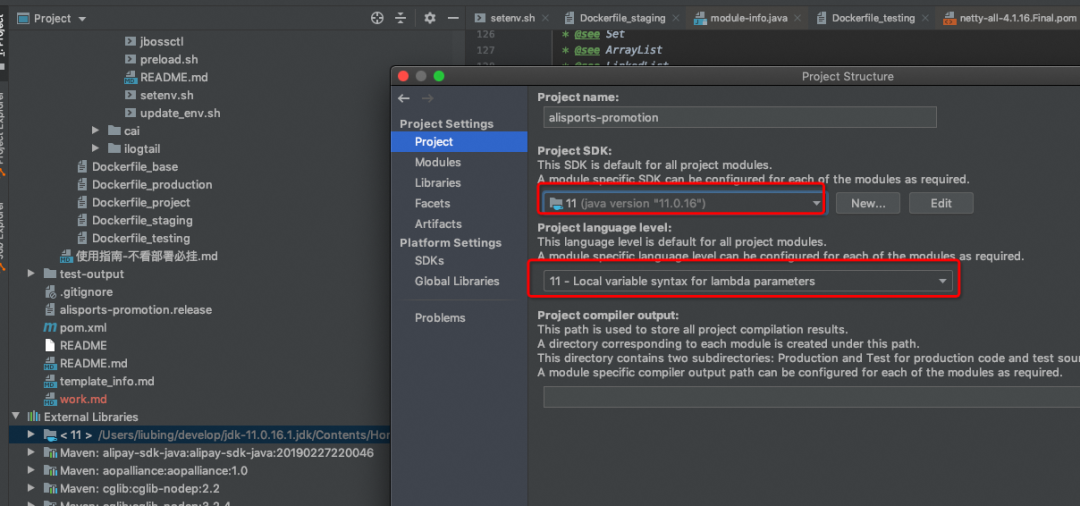Image resolution: width=1080 pixels, height=506 pixels.
Task: Select preload.sh file in tree
Action: click(169, 59)
